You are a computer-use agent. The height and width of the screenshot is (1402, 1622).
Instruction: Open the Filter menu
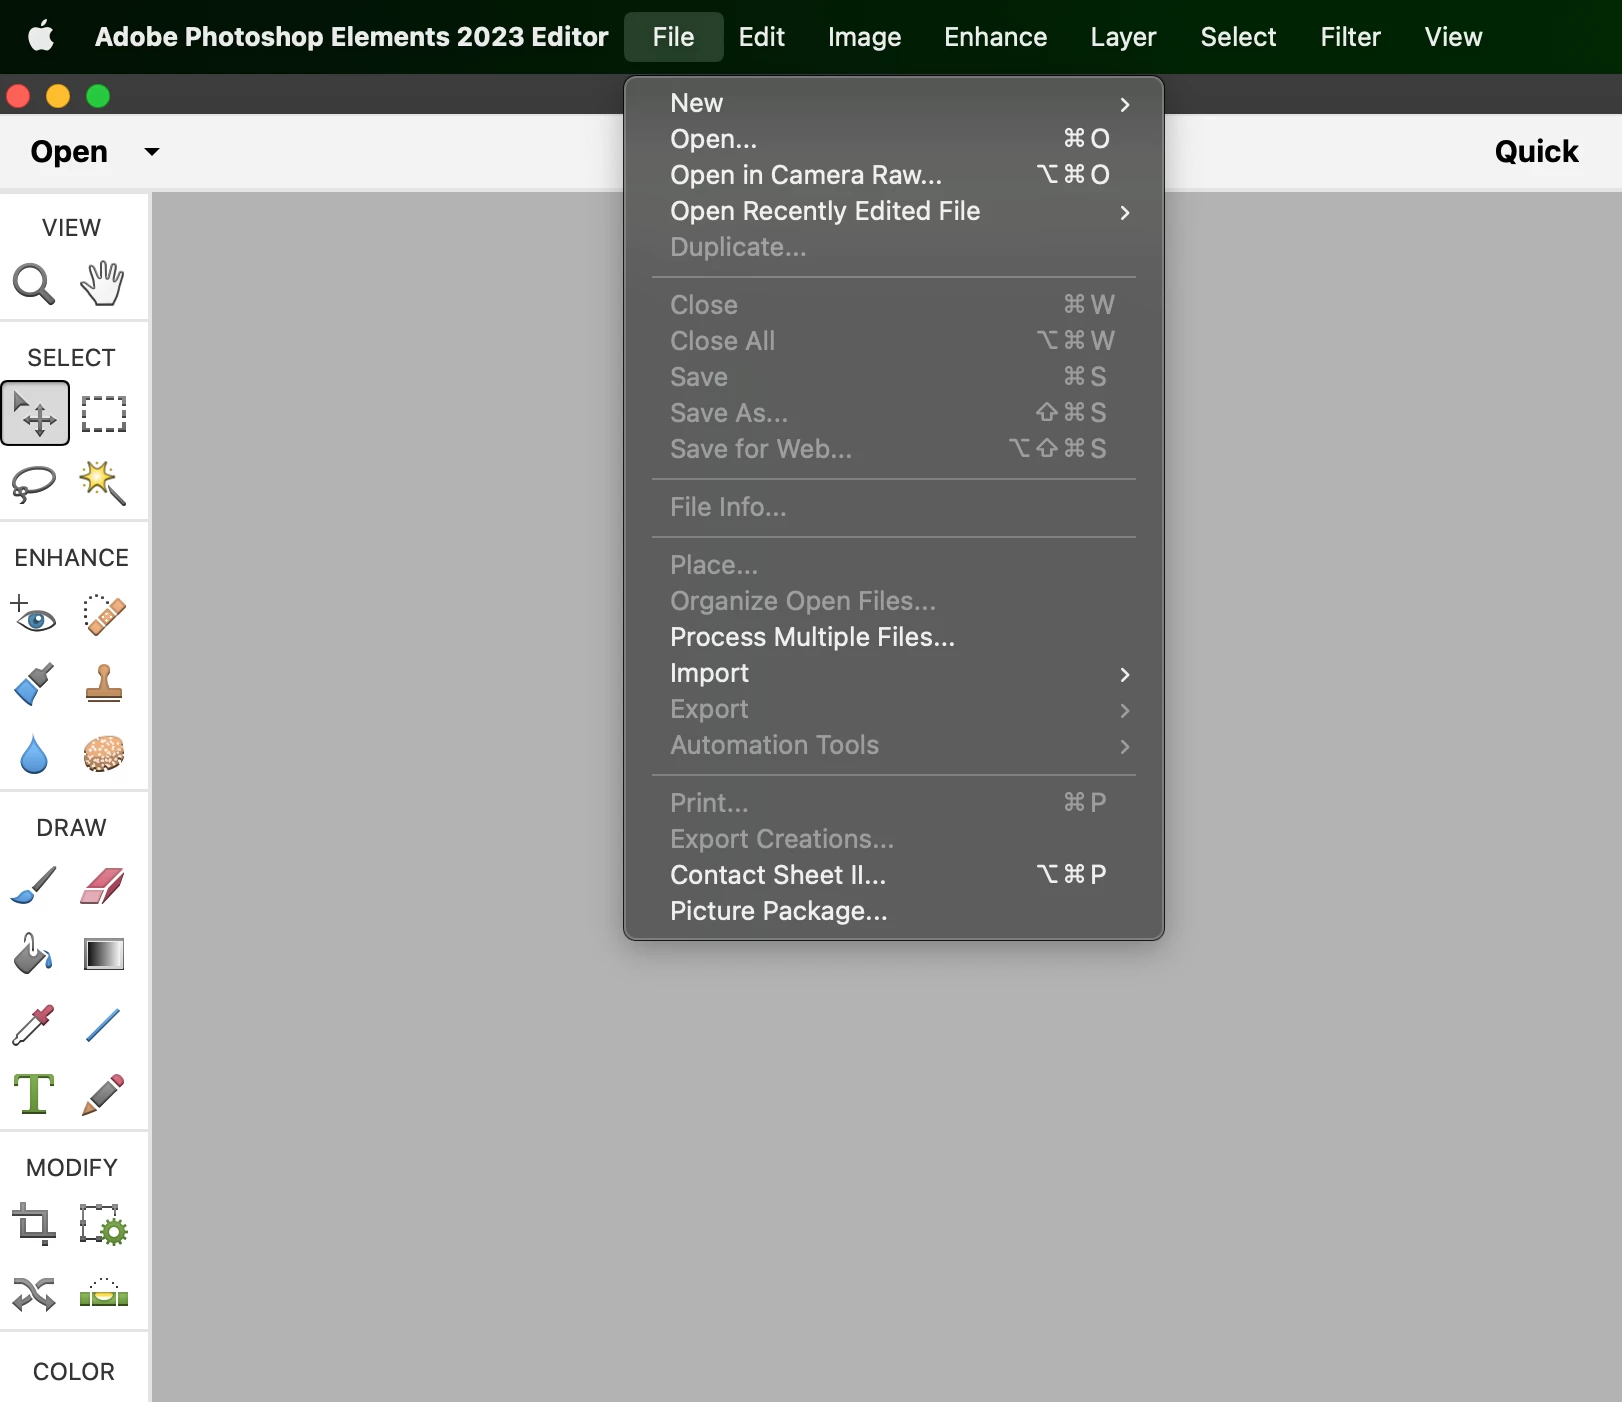pos(1350,37)
